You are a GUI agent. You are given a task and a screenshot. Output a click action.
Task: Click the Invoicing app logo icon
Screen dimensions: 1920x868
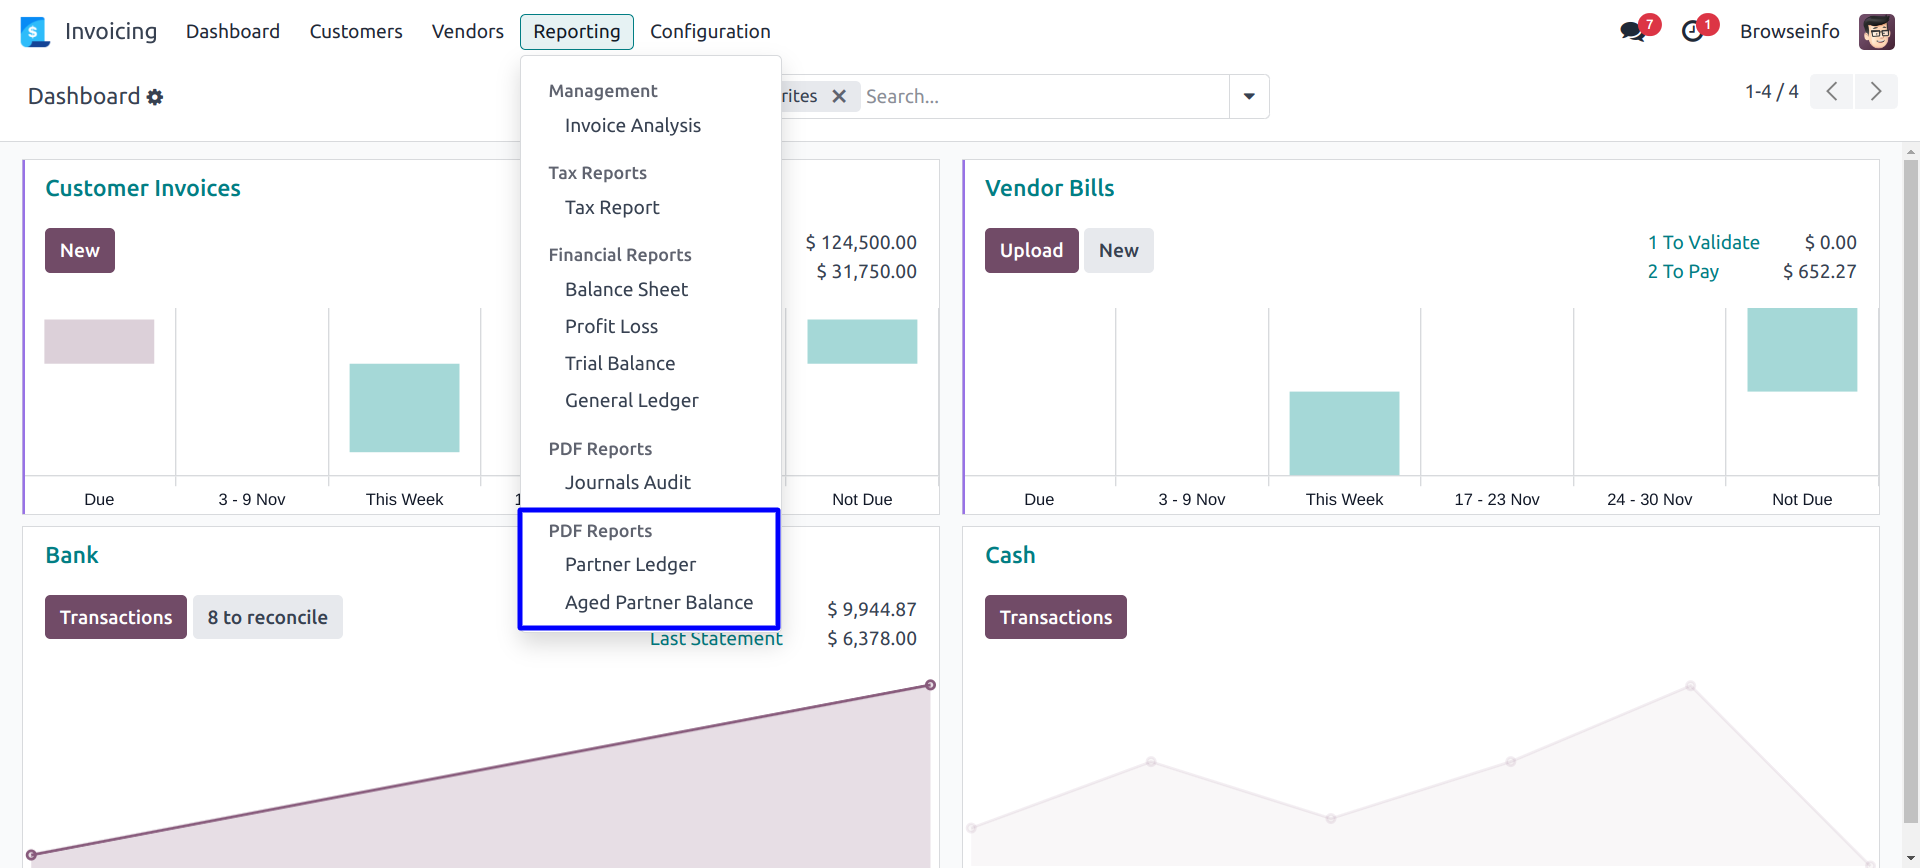[34, 32]
